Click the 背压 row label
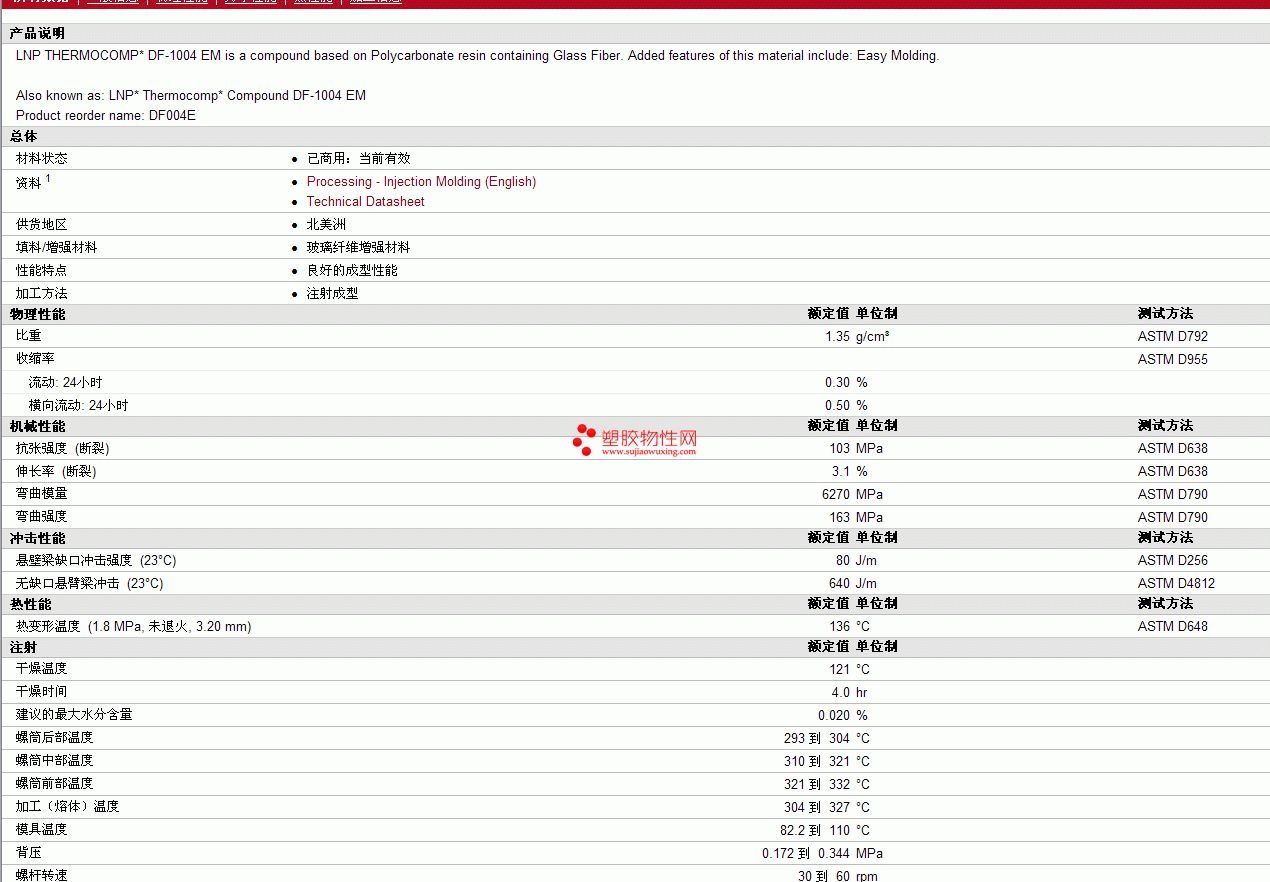Screen dimensions: 1270x882 point(29,852)
